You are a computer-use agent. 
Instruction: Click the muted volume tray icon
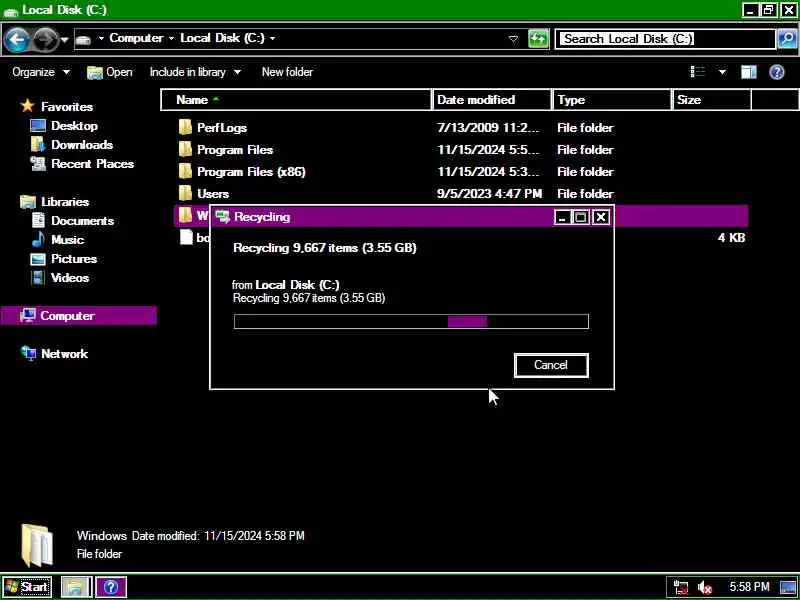tap(705, 588)
